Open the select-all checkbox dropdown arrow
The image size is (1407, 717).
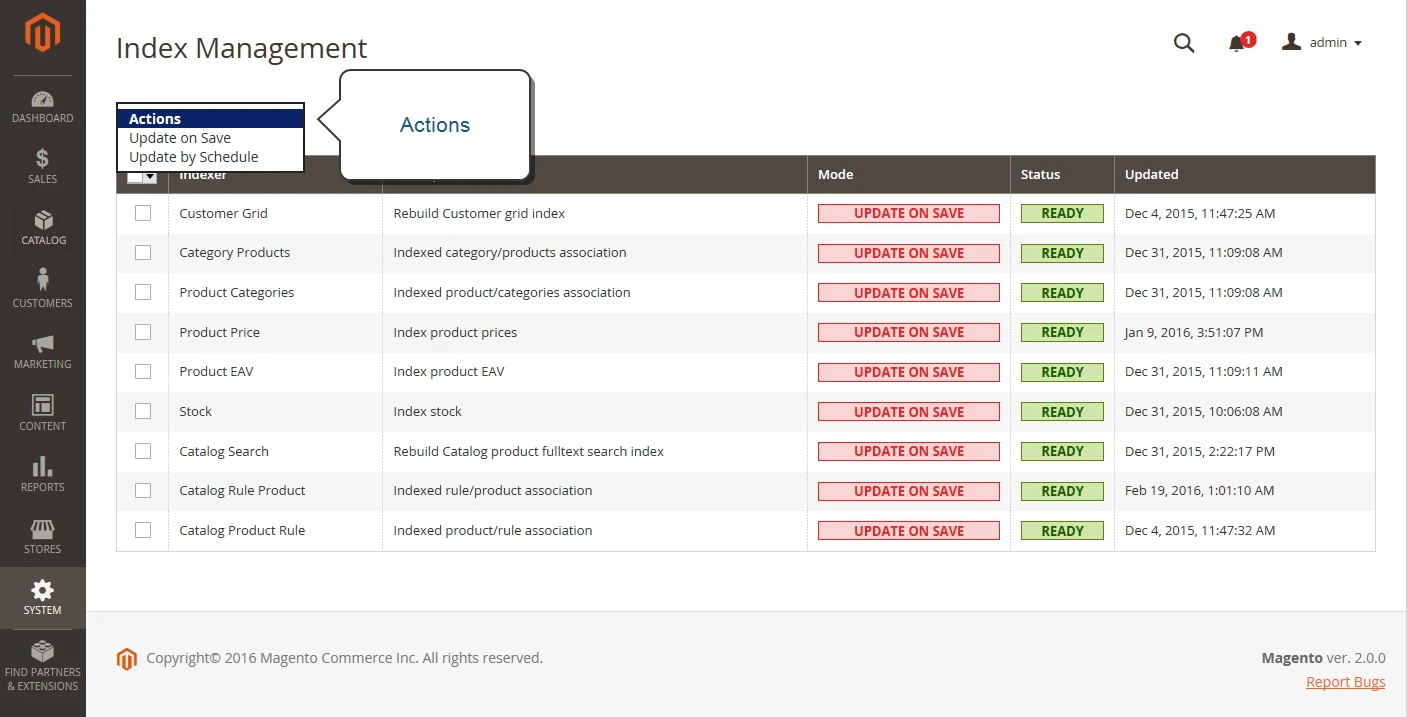tap(150, 177)
